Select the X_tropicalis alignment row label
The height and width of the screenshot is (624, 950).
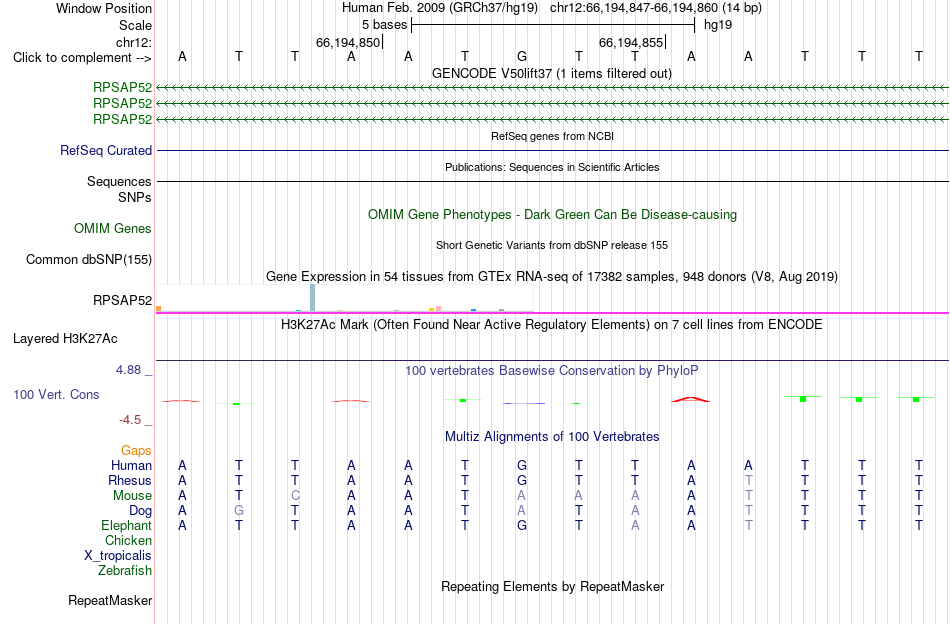point(118,556)
